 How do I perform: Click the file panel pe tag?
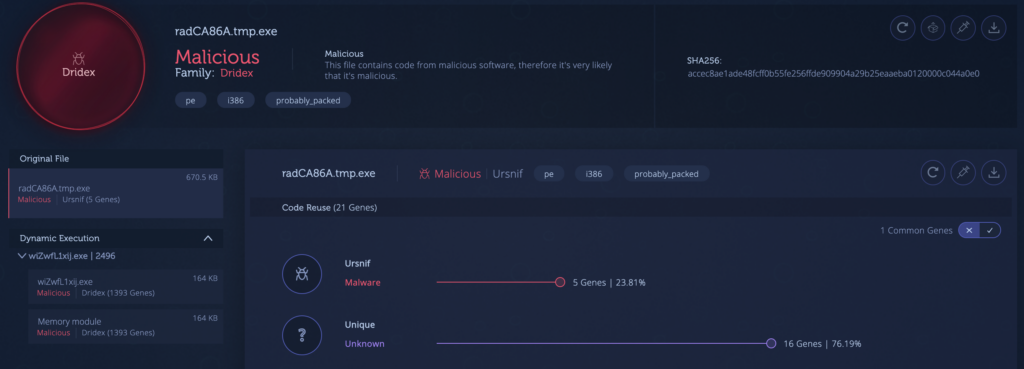click(x=549, y=174)
